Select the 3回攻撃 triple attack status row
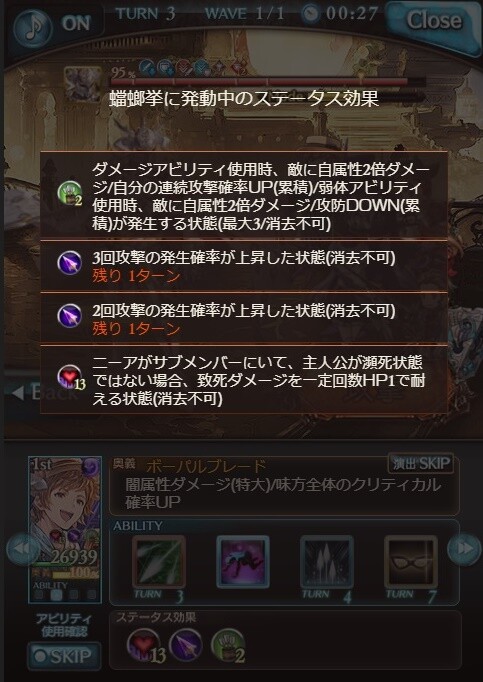The image size is (483, 682). pos(244,267)
